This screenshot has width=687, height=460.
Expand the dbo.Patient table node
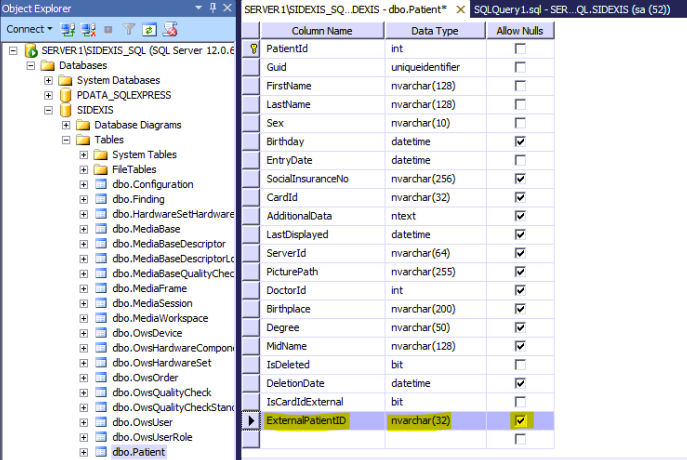(83, 452)
